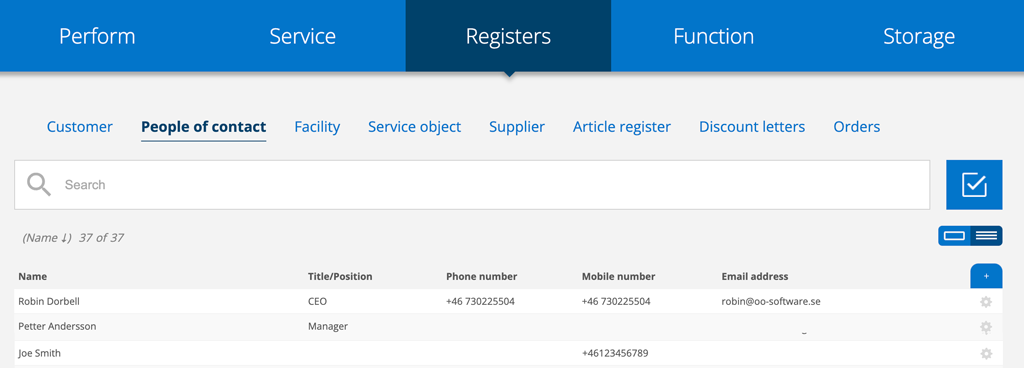The height and width of the screenshot is (368, 1024).
Task: Click the blue checkmark selection button
Action: 974,185
